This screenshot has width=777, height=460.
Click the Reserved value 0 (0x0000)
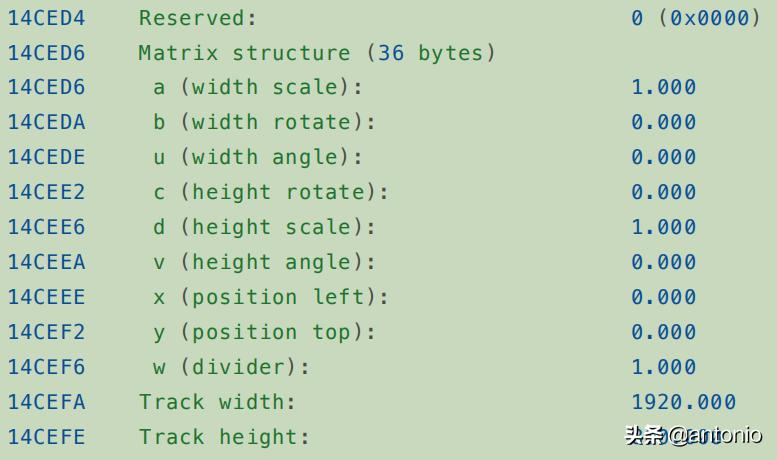click(696, 18)
